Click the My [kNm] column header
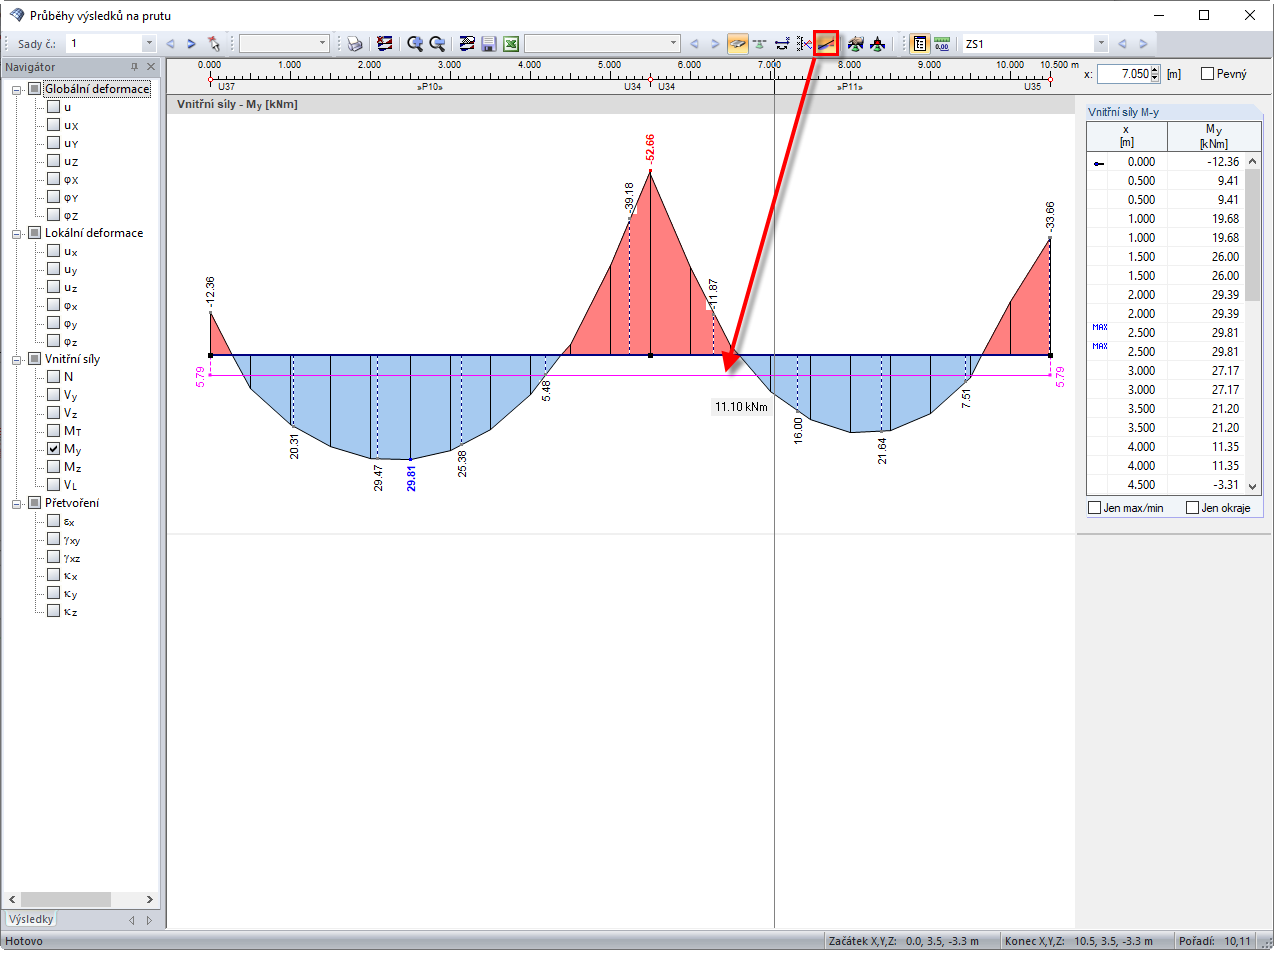 pos(1213,136)
